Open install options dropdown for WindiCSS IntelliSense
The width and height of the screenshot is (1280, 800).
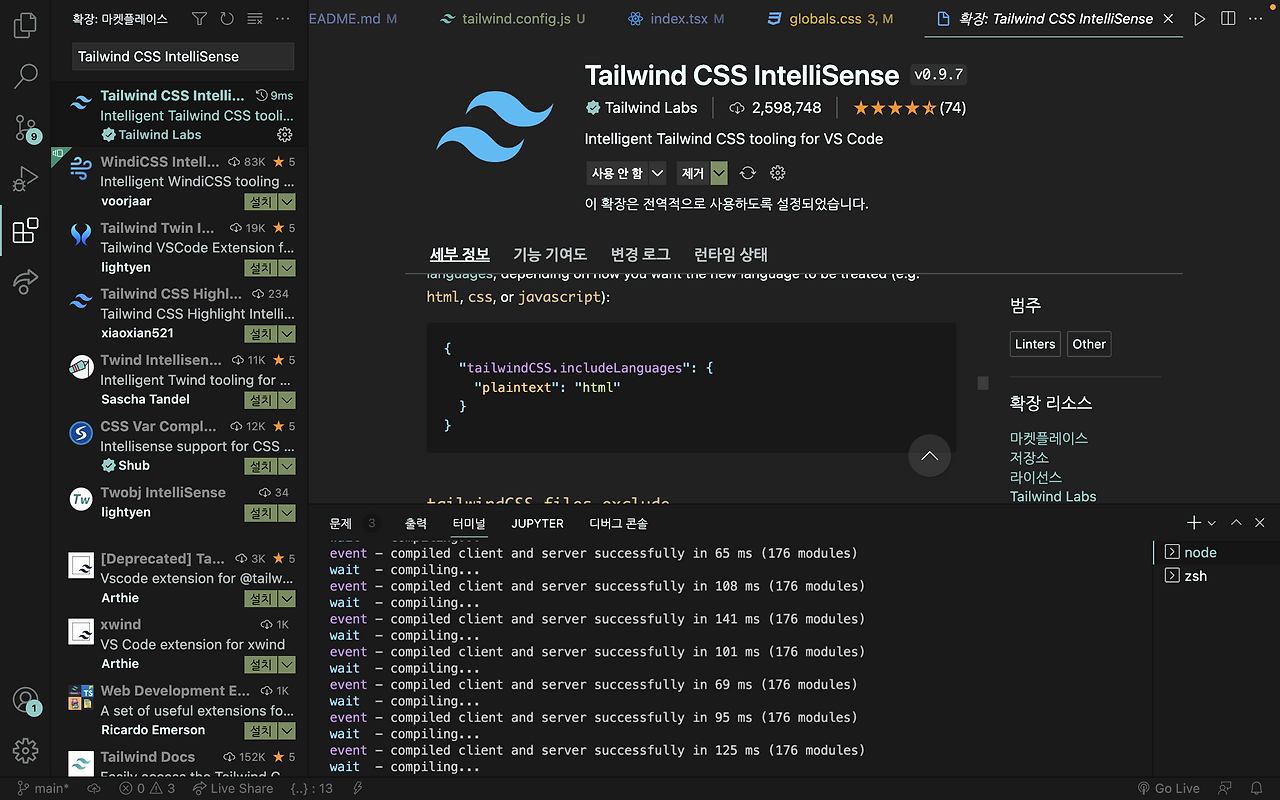coord(286,201)
